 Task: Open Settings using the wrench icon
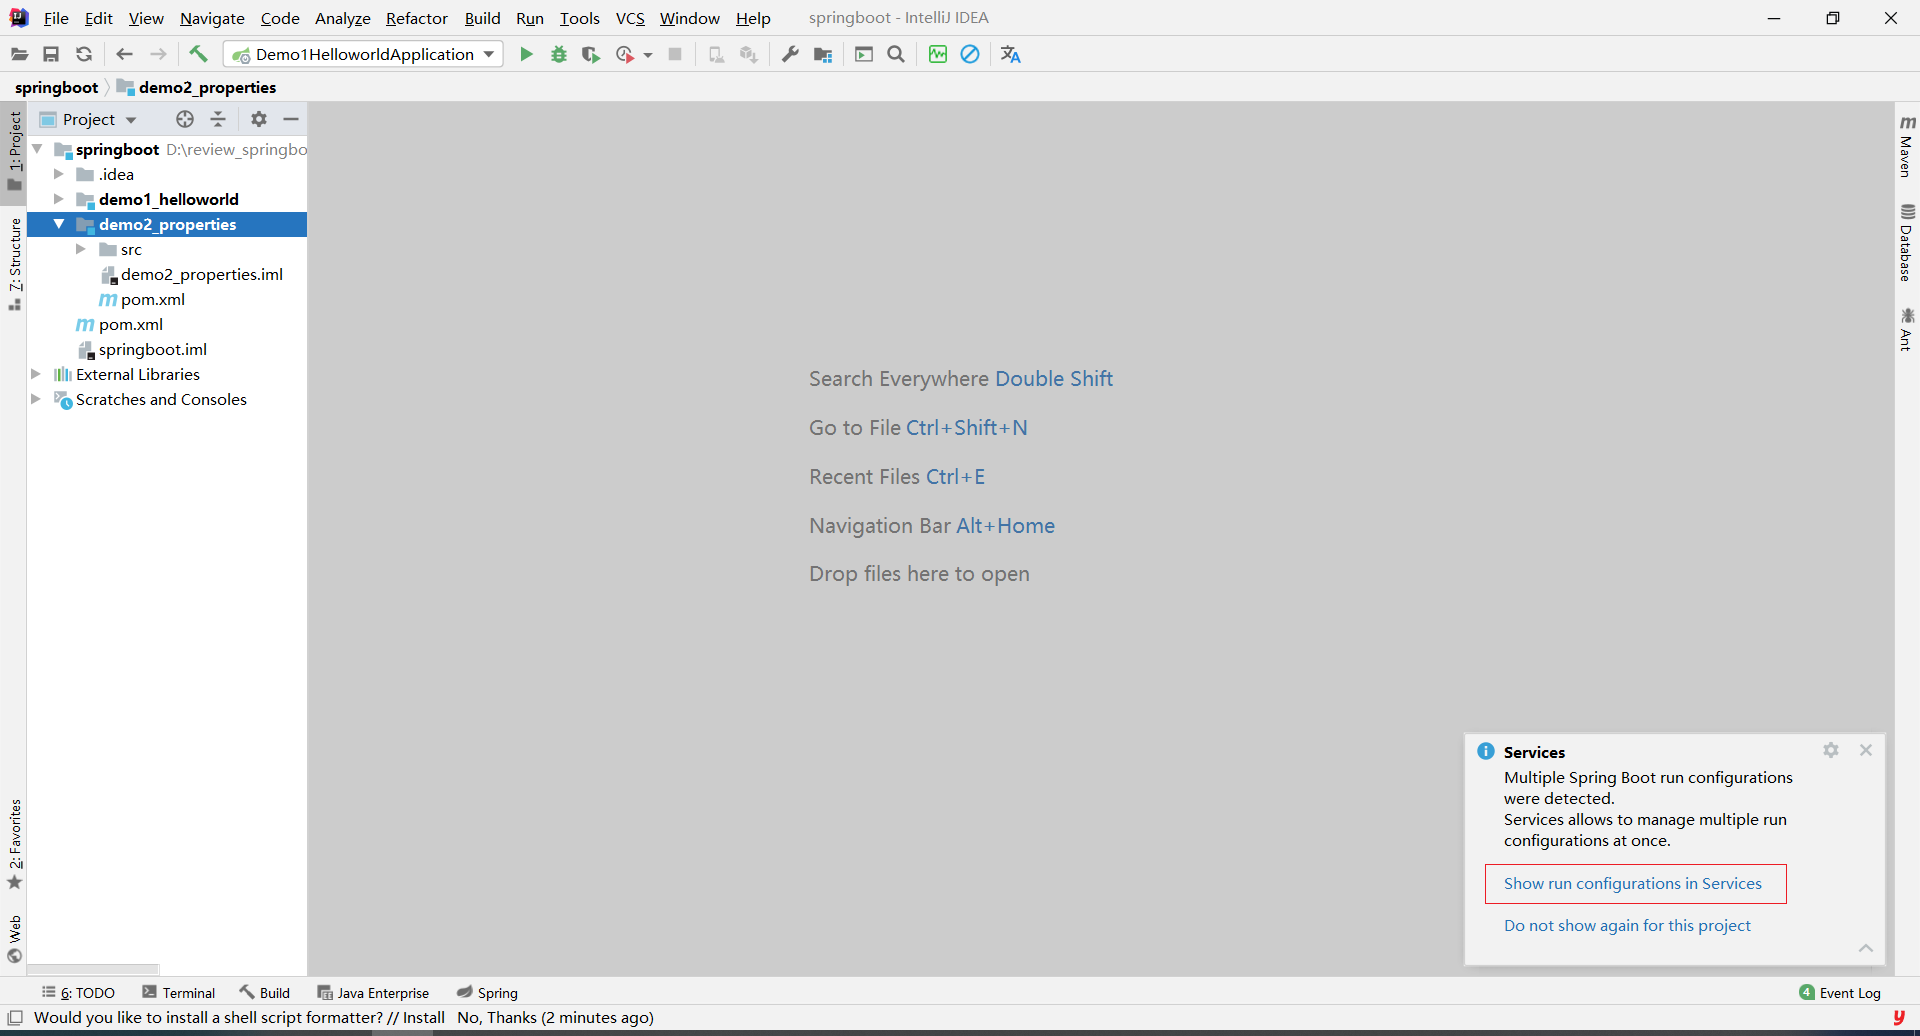790,55
